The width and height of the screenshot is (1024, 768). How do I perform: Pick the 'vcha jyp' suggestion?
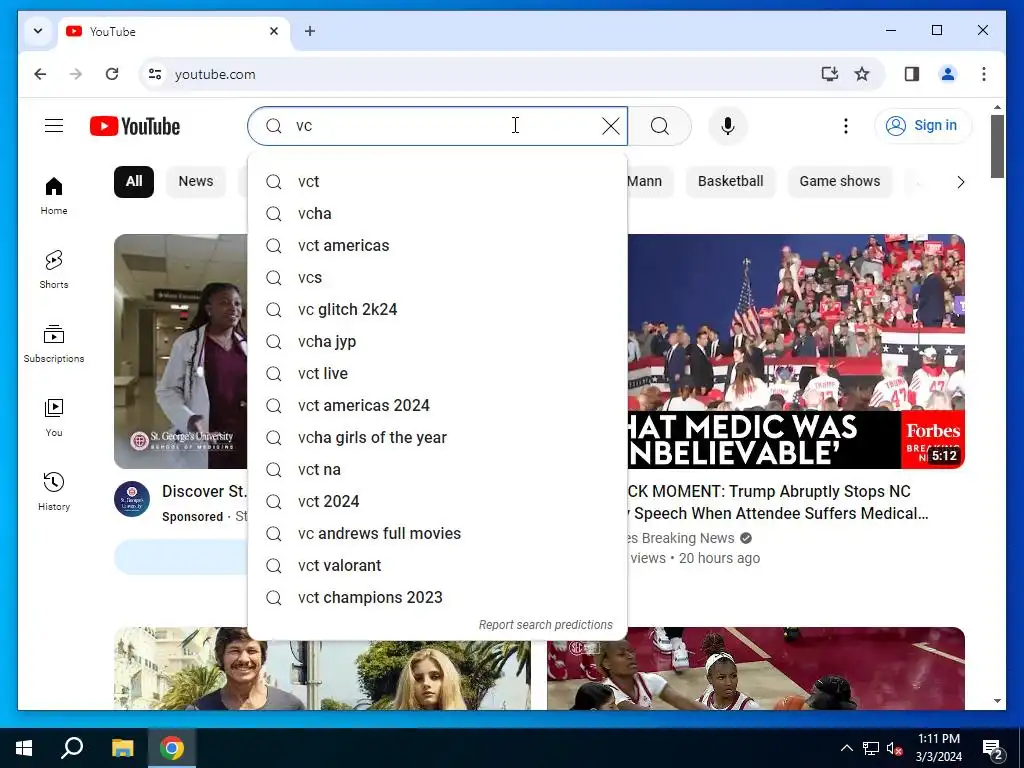tap(438, 342)
